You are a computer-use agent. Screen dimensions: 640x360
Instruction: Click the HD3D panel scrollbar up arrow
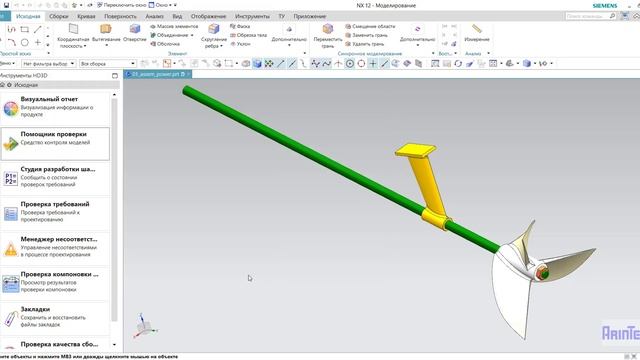(x=114, y=95)
